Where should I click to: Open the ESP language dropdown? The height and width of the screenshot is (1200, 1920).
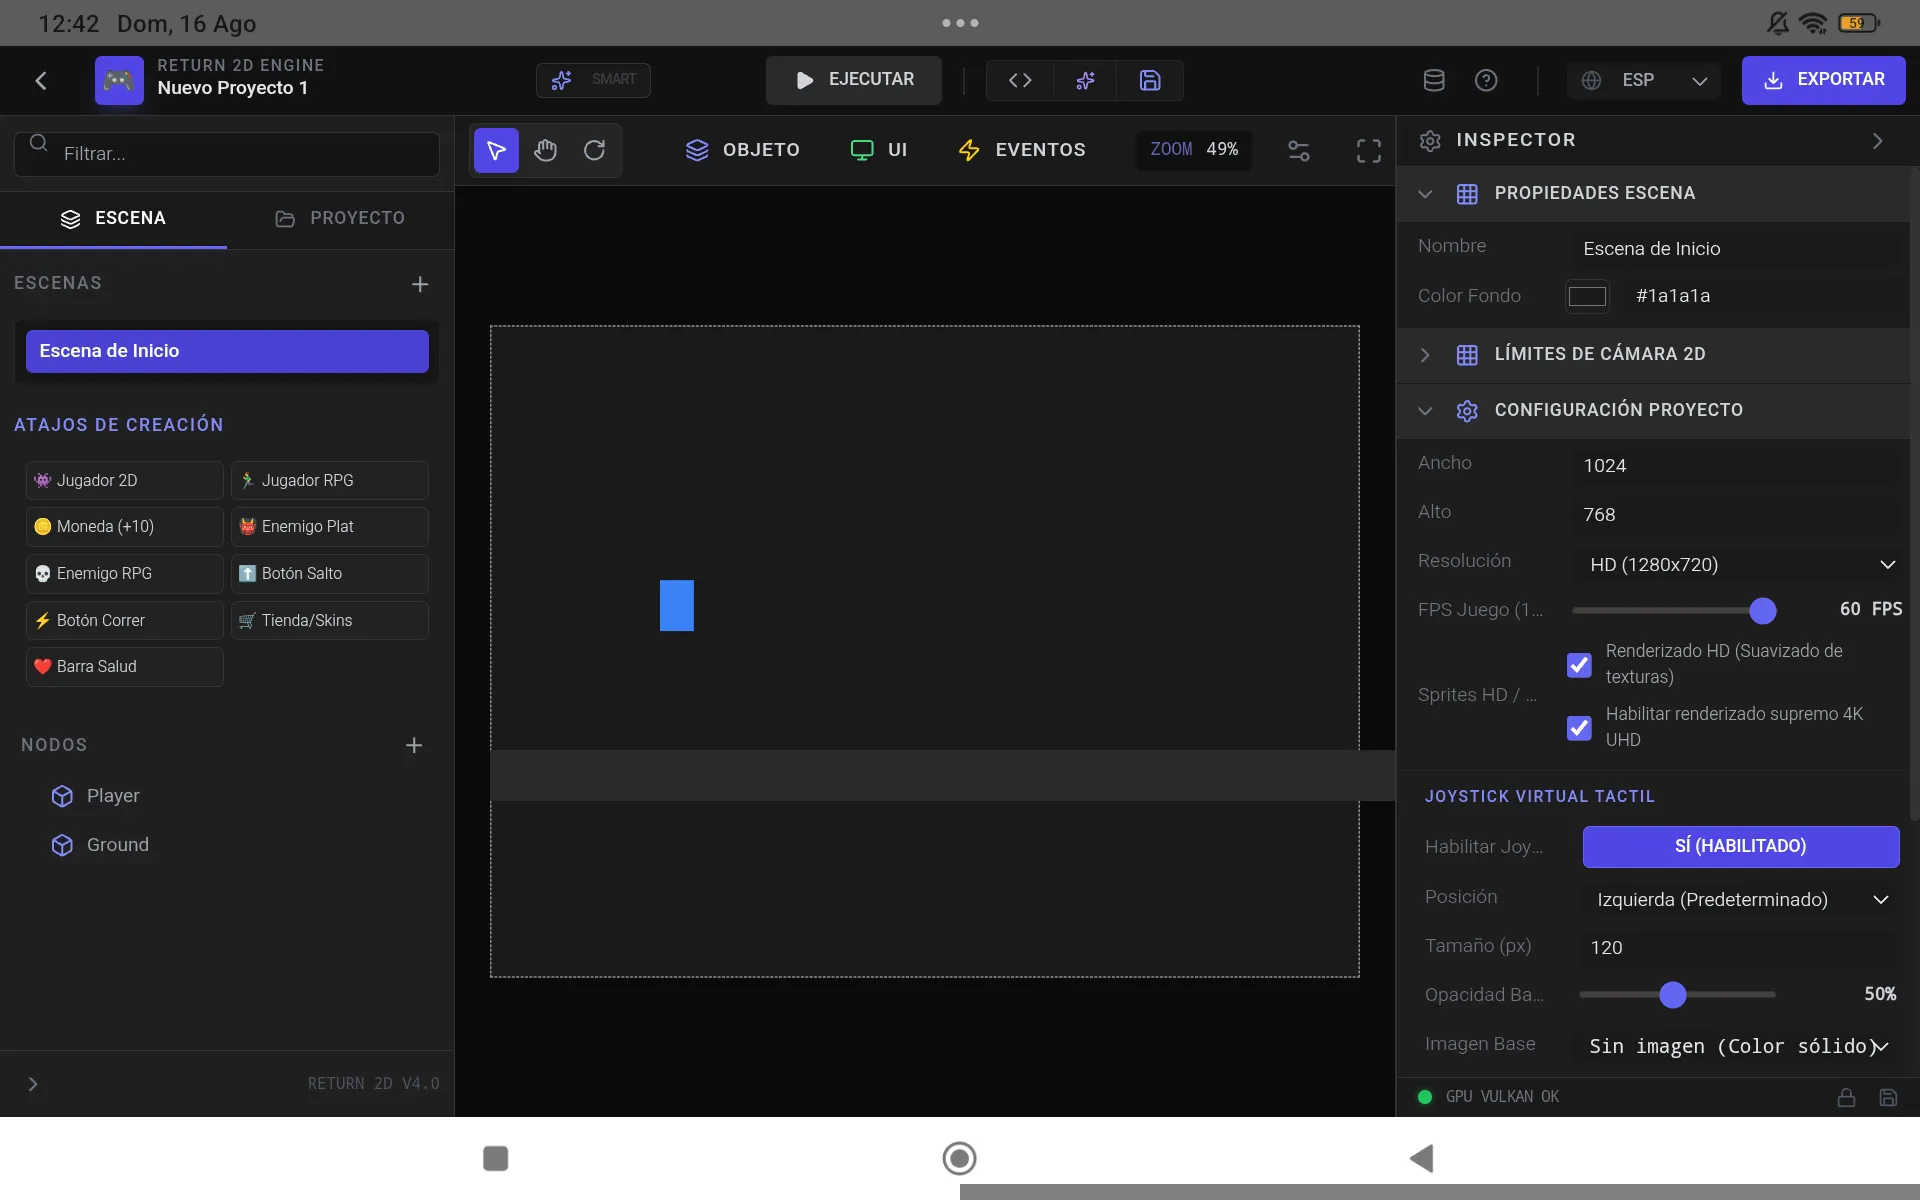1644,80
